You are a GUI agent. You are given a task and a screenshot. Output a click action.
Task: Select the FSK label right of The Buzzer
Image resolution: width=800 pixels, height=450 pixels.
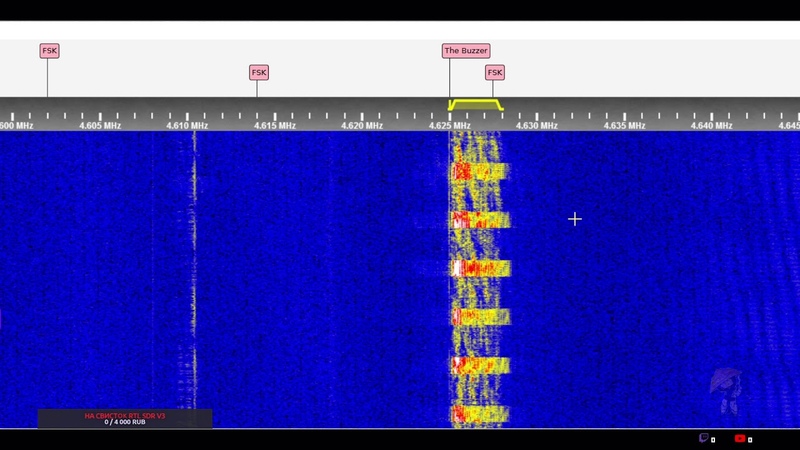click(x=495, y=72)
